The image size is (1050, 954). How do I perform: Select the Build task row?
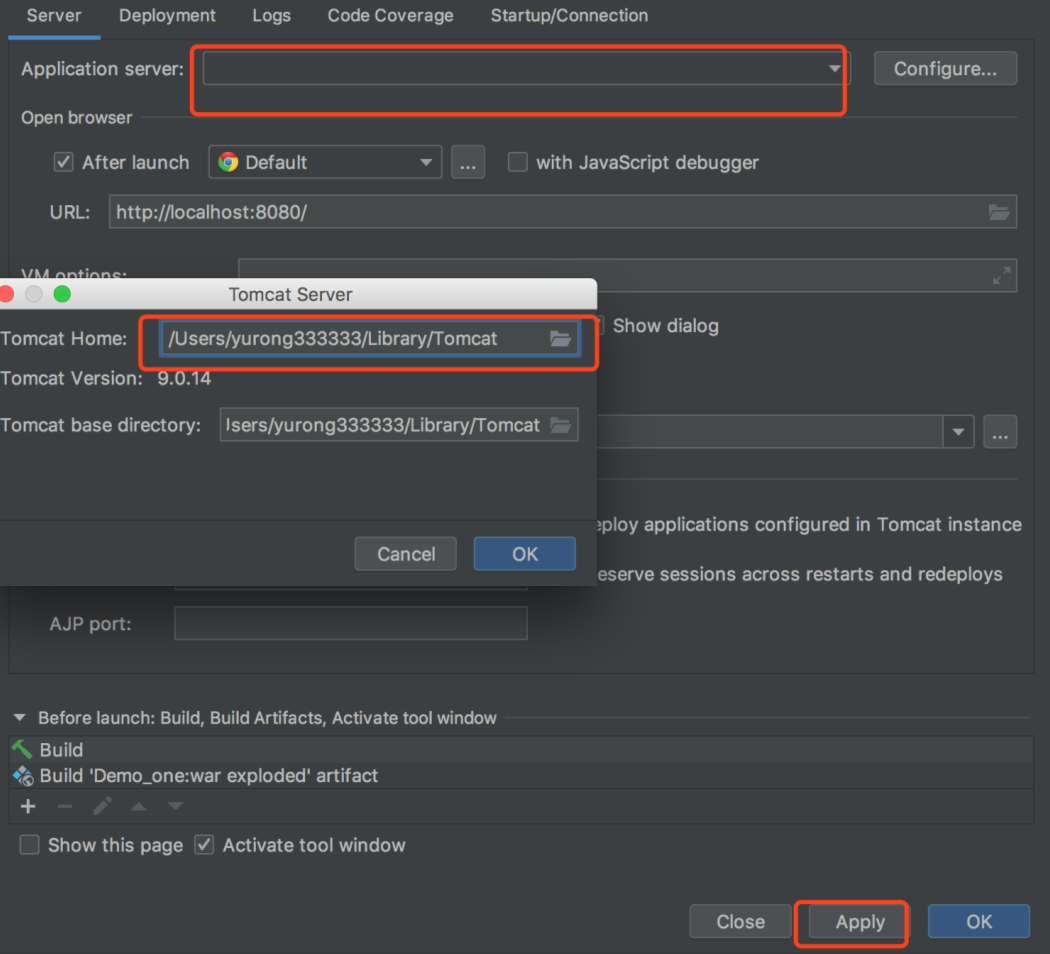521,750
